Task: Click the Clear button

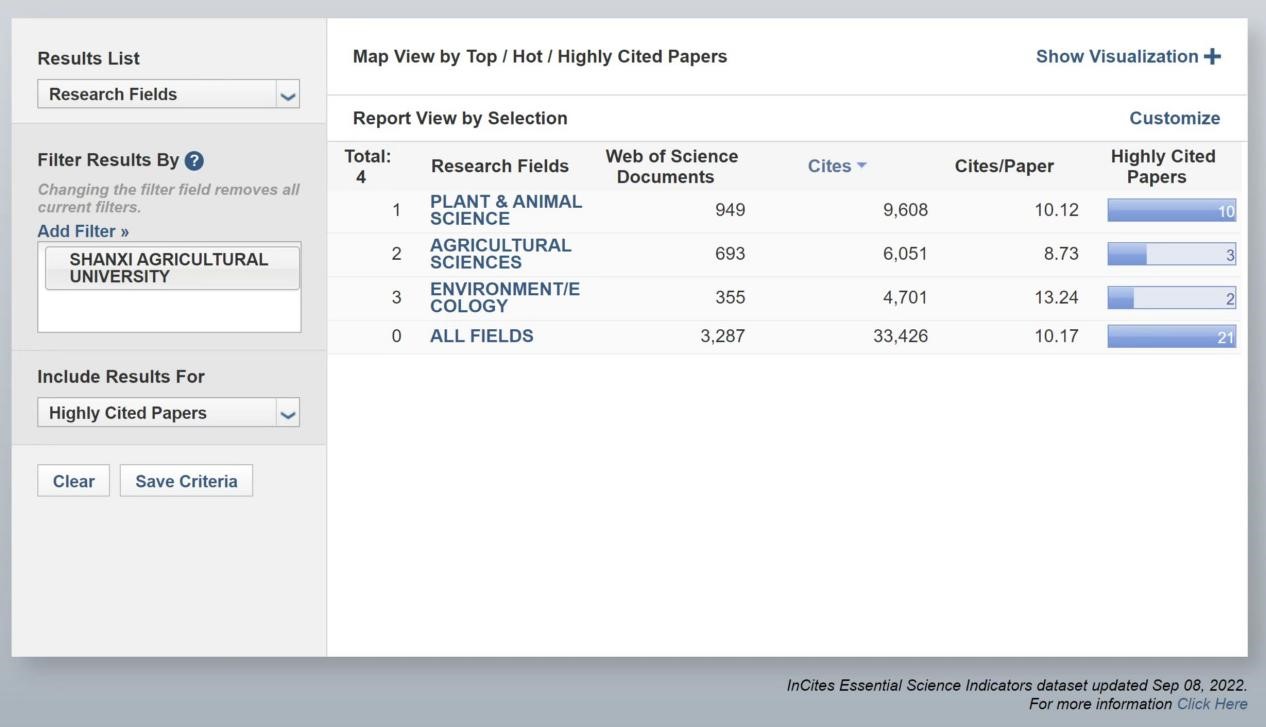Action: [x=73, y=481]
